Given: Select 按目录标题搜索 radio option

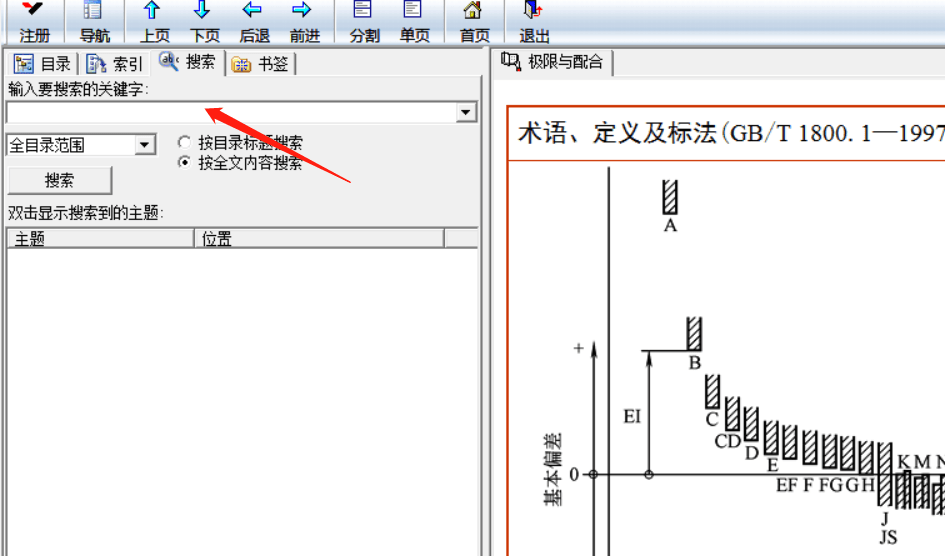Looking at the screenshot, I should (x=184, y=143).
